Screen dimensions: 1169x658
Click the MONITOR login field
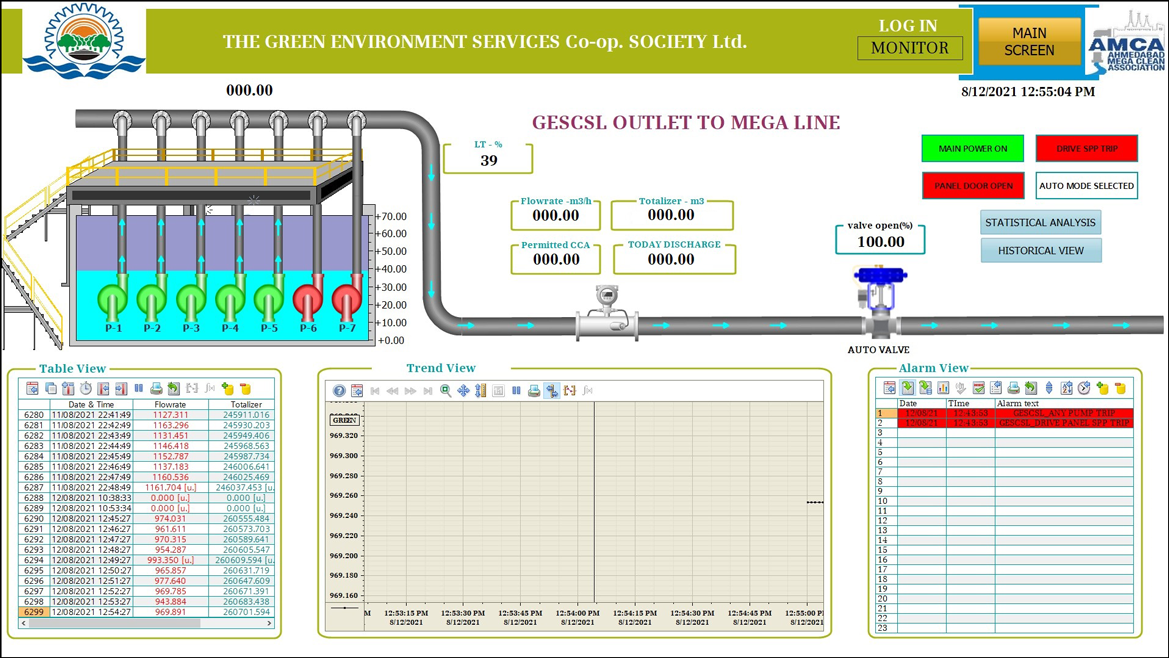(909, 48)
